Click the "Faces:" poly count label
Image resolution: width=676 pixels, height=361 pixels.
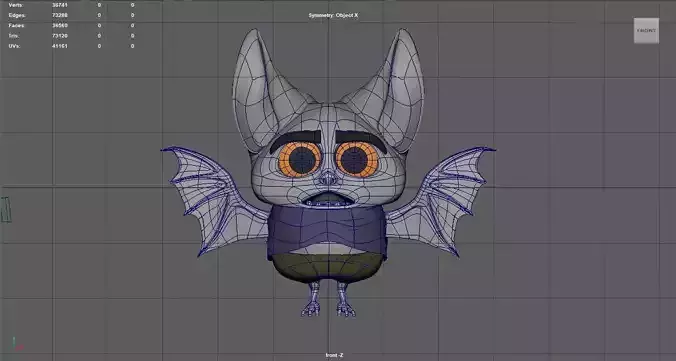tap(17, 25)
